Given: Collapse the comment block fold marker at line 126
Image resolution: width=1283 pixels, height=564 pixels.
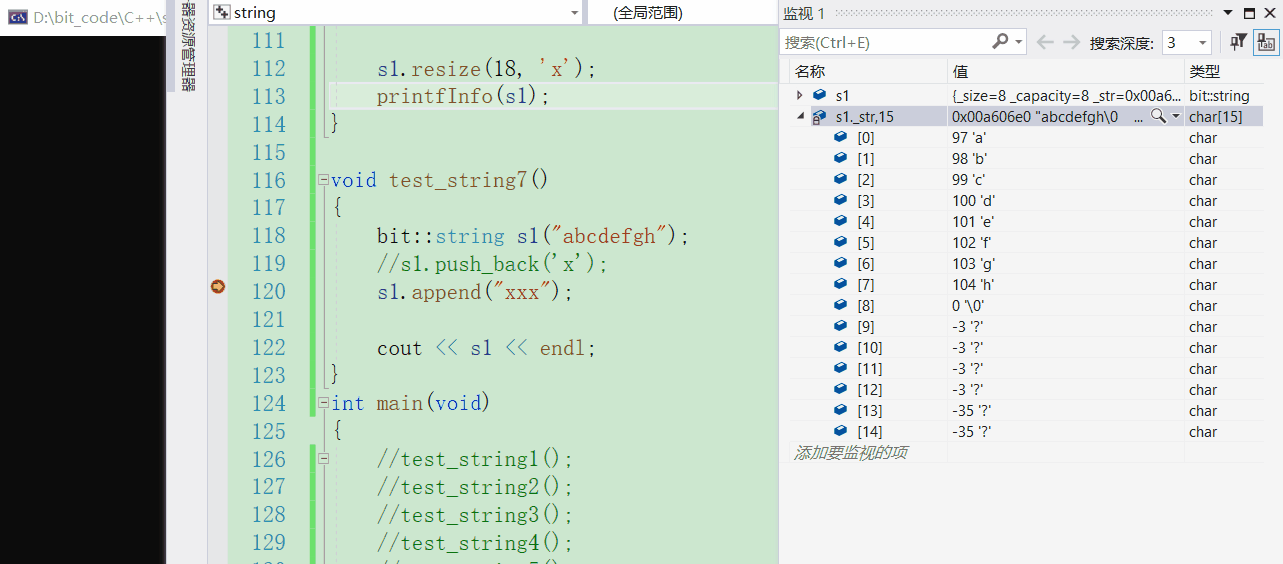Looking at the screenshot, I should [323, 459].
